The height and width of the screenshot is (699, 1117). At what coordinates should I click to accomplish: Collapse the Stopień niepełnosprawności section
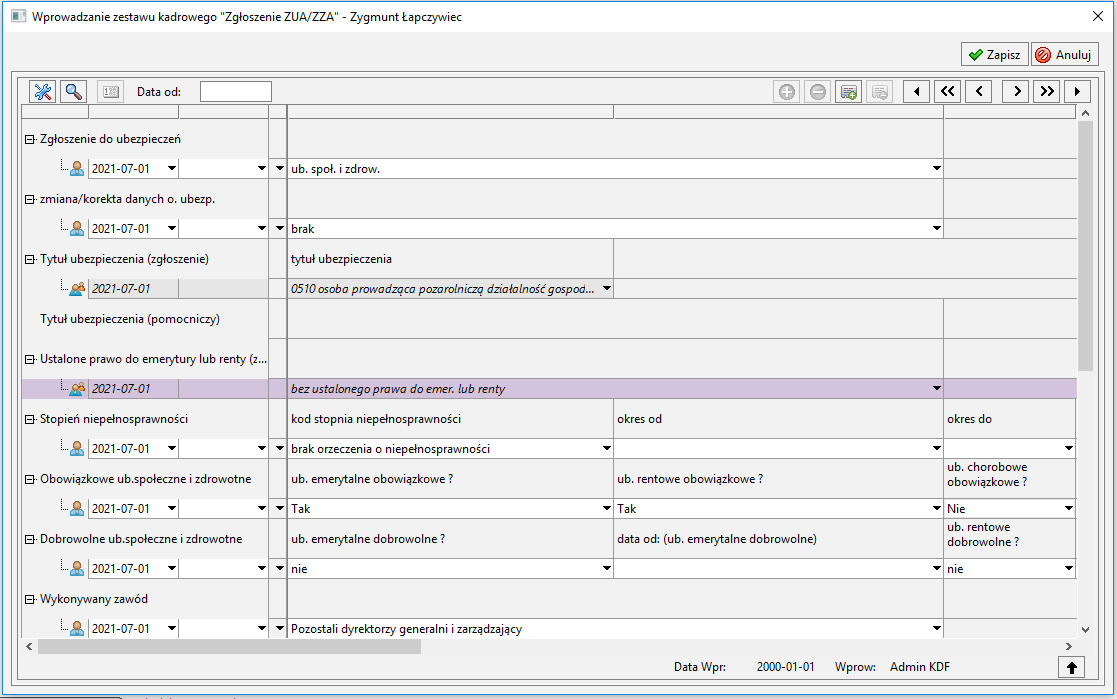(x=30, y=420)
